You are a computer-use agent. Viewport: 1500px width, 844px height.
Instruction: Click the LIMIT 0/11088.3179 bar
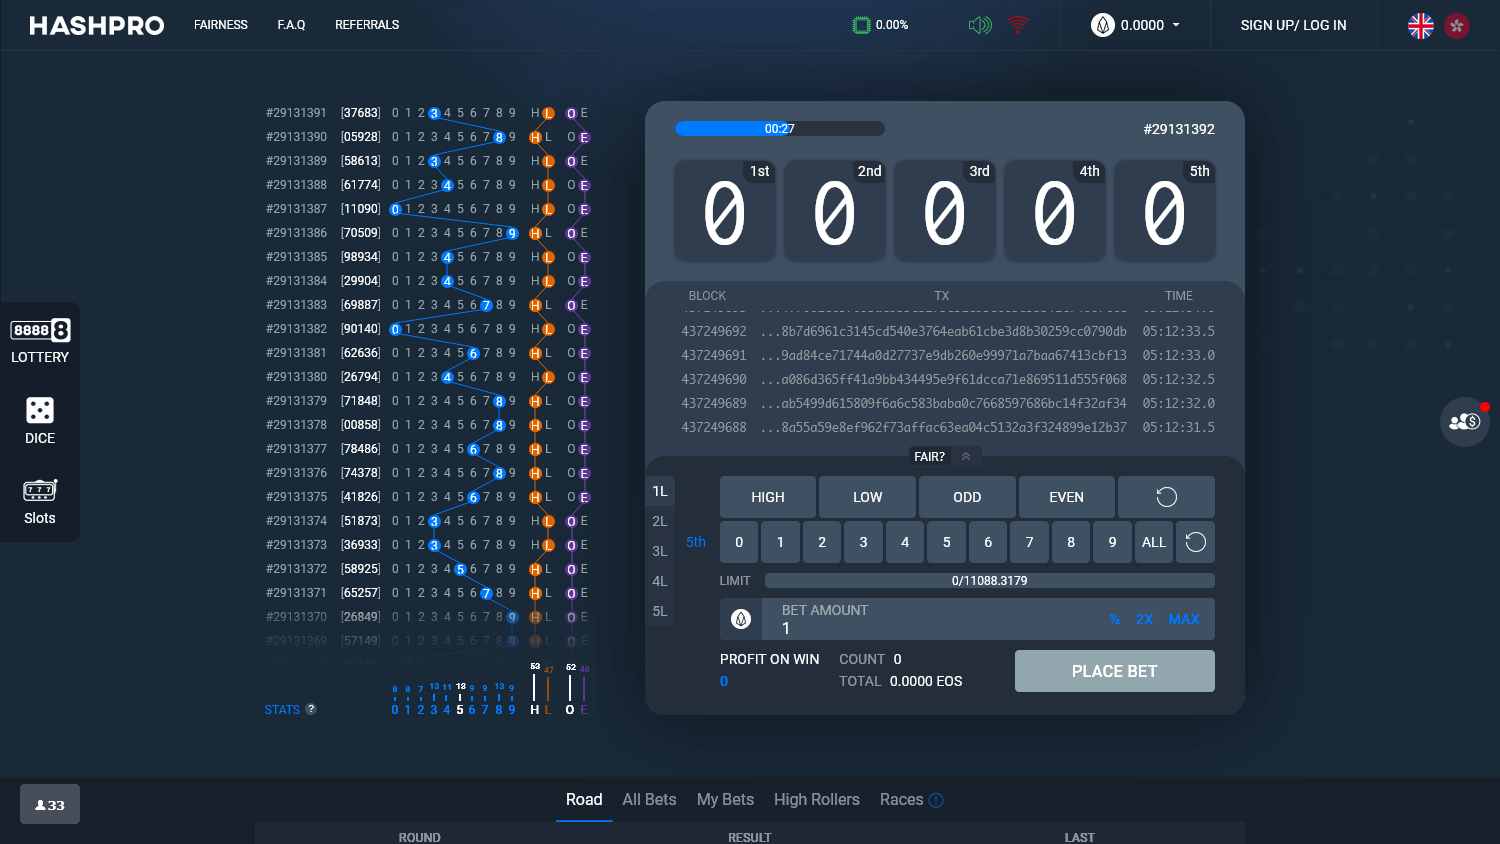(x=990, y=581)
